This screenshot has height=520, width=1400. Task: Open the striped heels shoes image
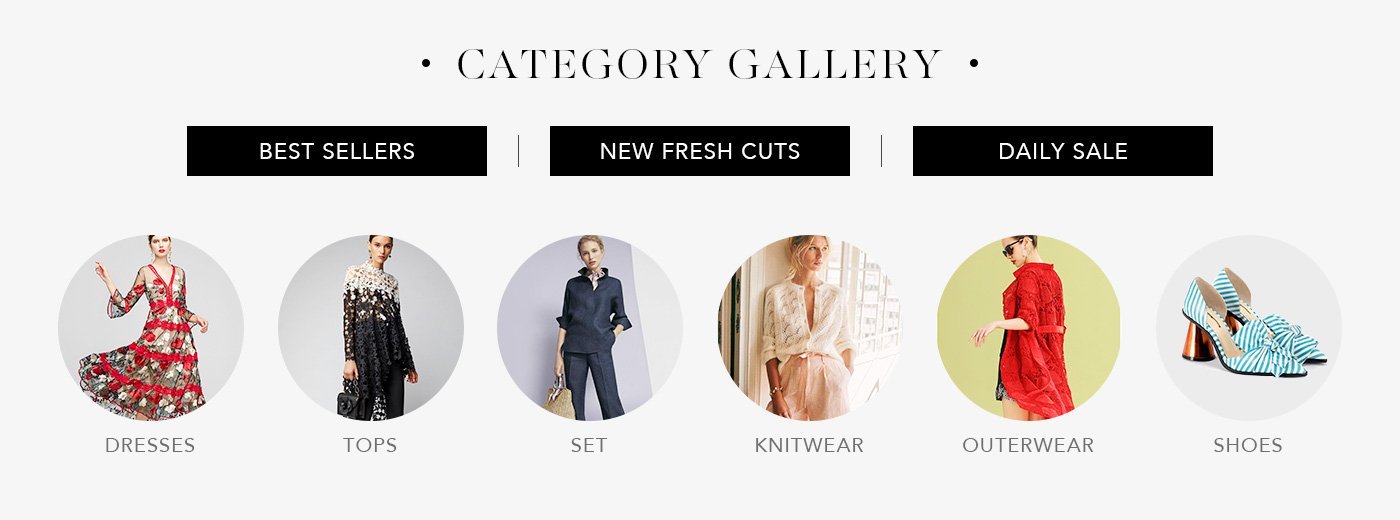[x=1249, y=328]
